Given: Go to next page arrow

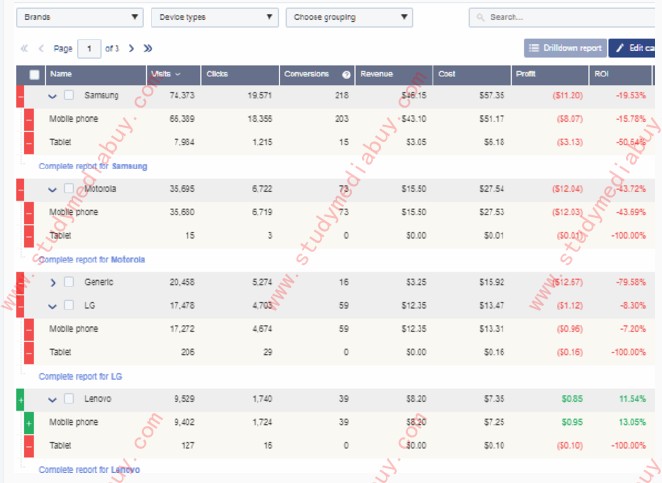Looking at the screenshot, I should (x=131, y=49).
